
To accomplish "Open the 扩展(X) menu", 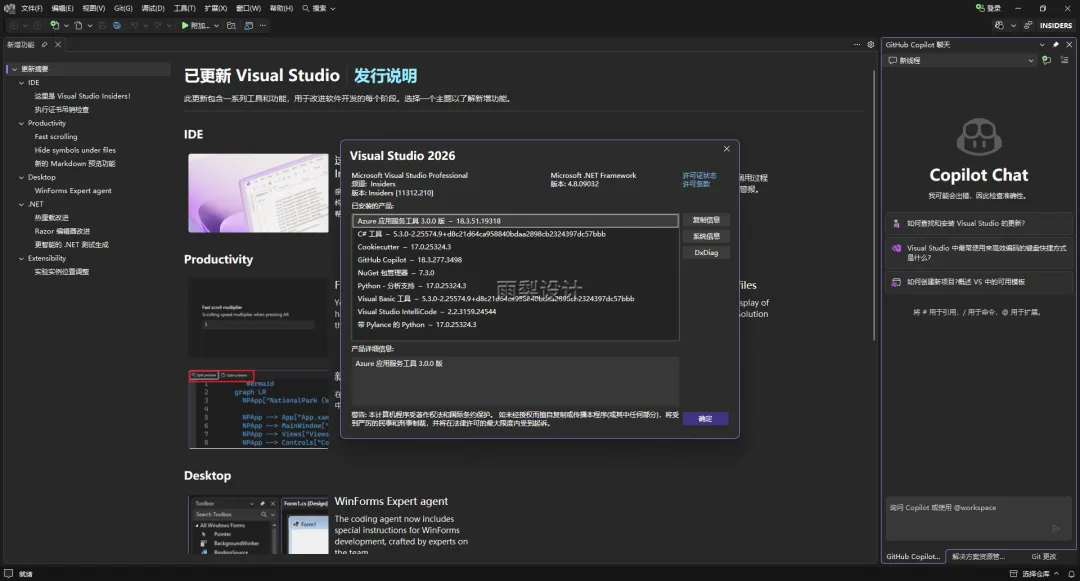I will coord(216,8).
